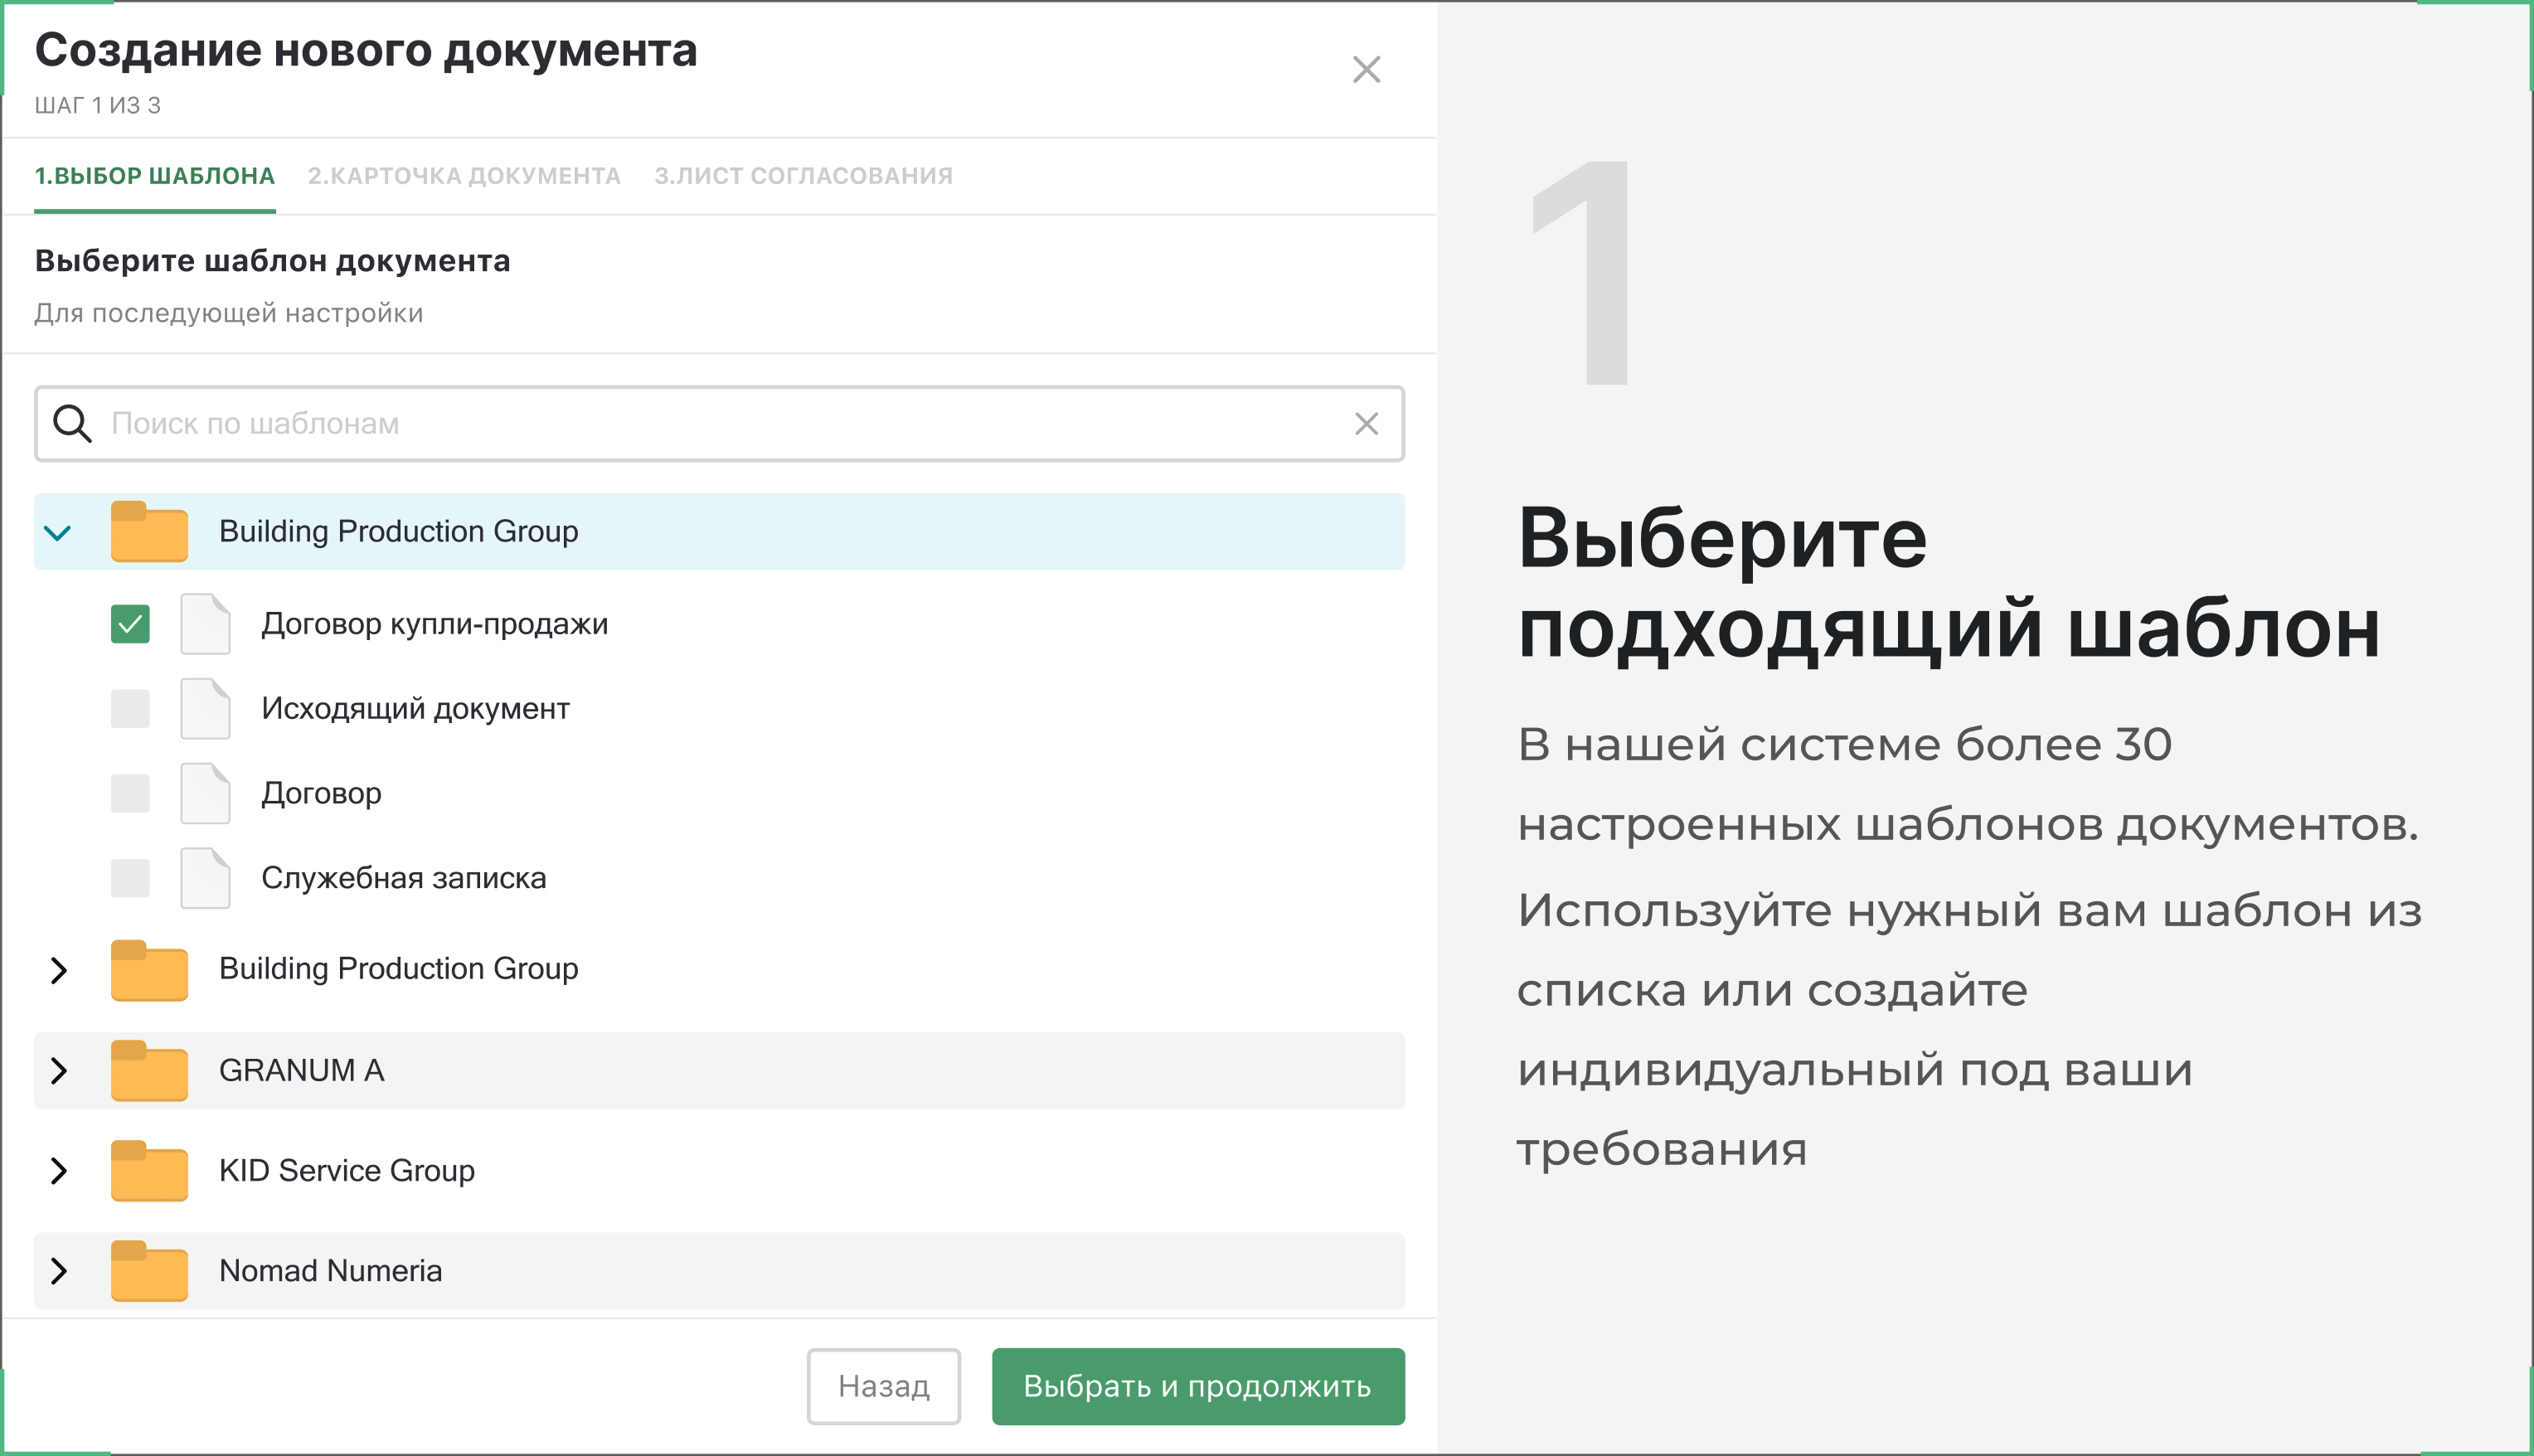The height and width of the screenshot is (1456, 2534).
Task: Switch to the Карточка документа tab
Action: (464, 176)
